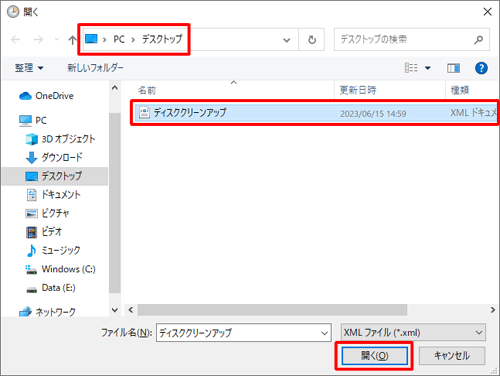500x376 pixels.
Task: Click the sidebar vertical scrollbar thumb
Action: pyautogui.click(x=115, y=203)
